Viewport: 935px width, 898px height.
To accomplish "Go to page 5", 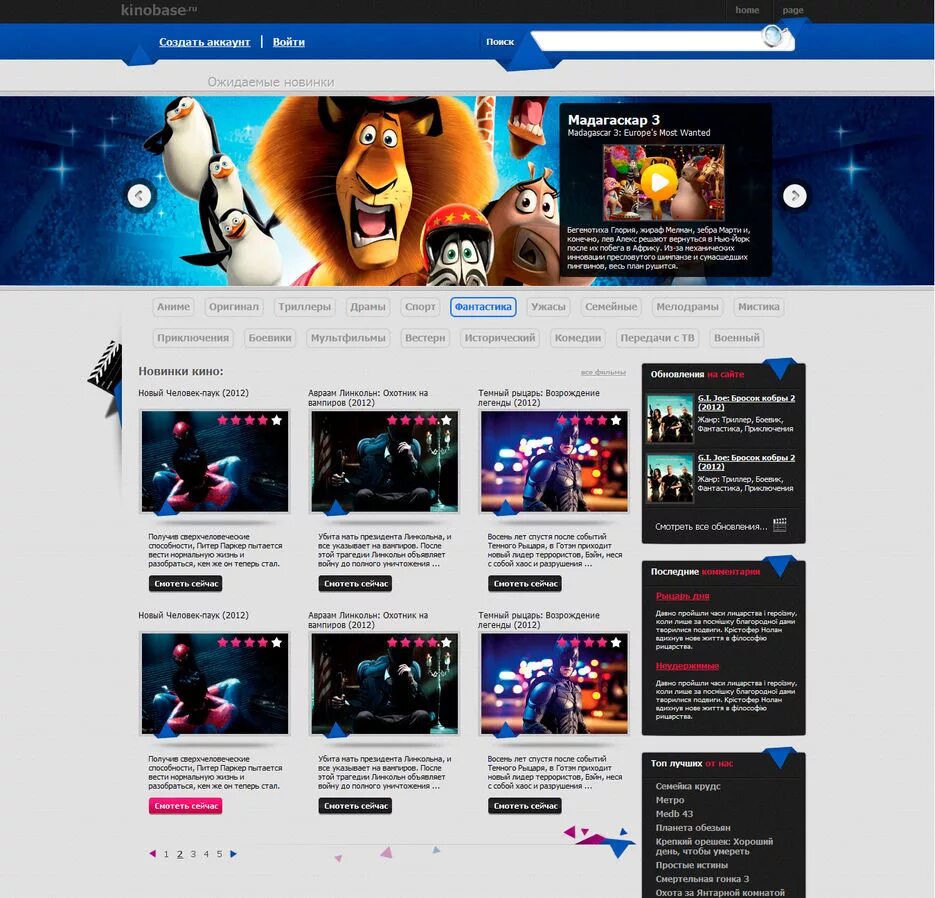I will [219, 854].
